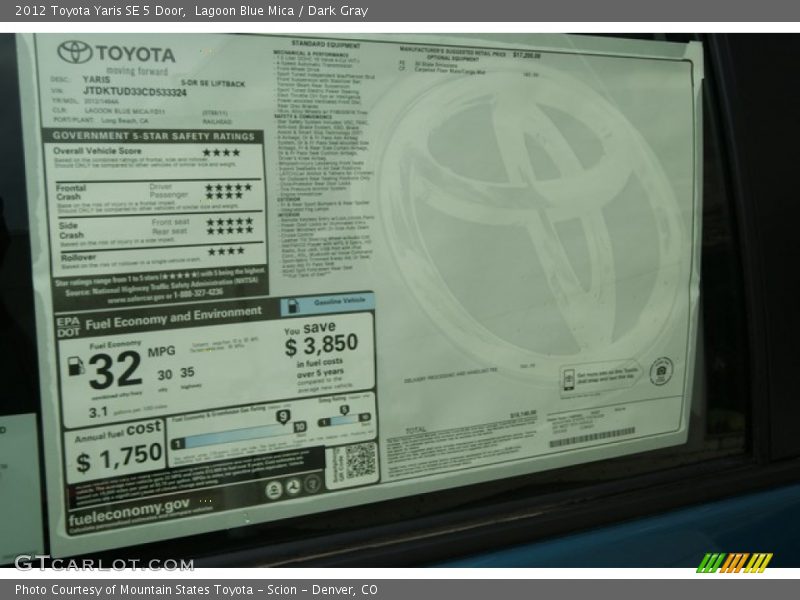Viewport: 800px width, 600px height.
Task: Click the recycling symbol below the fuel cost box
Action: 291,488
